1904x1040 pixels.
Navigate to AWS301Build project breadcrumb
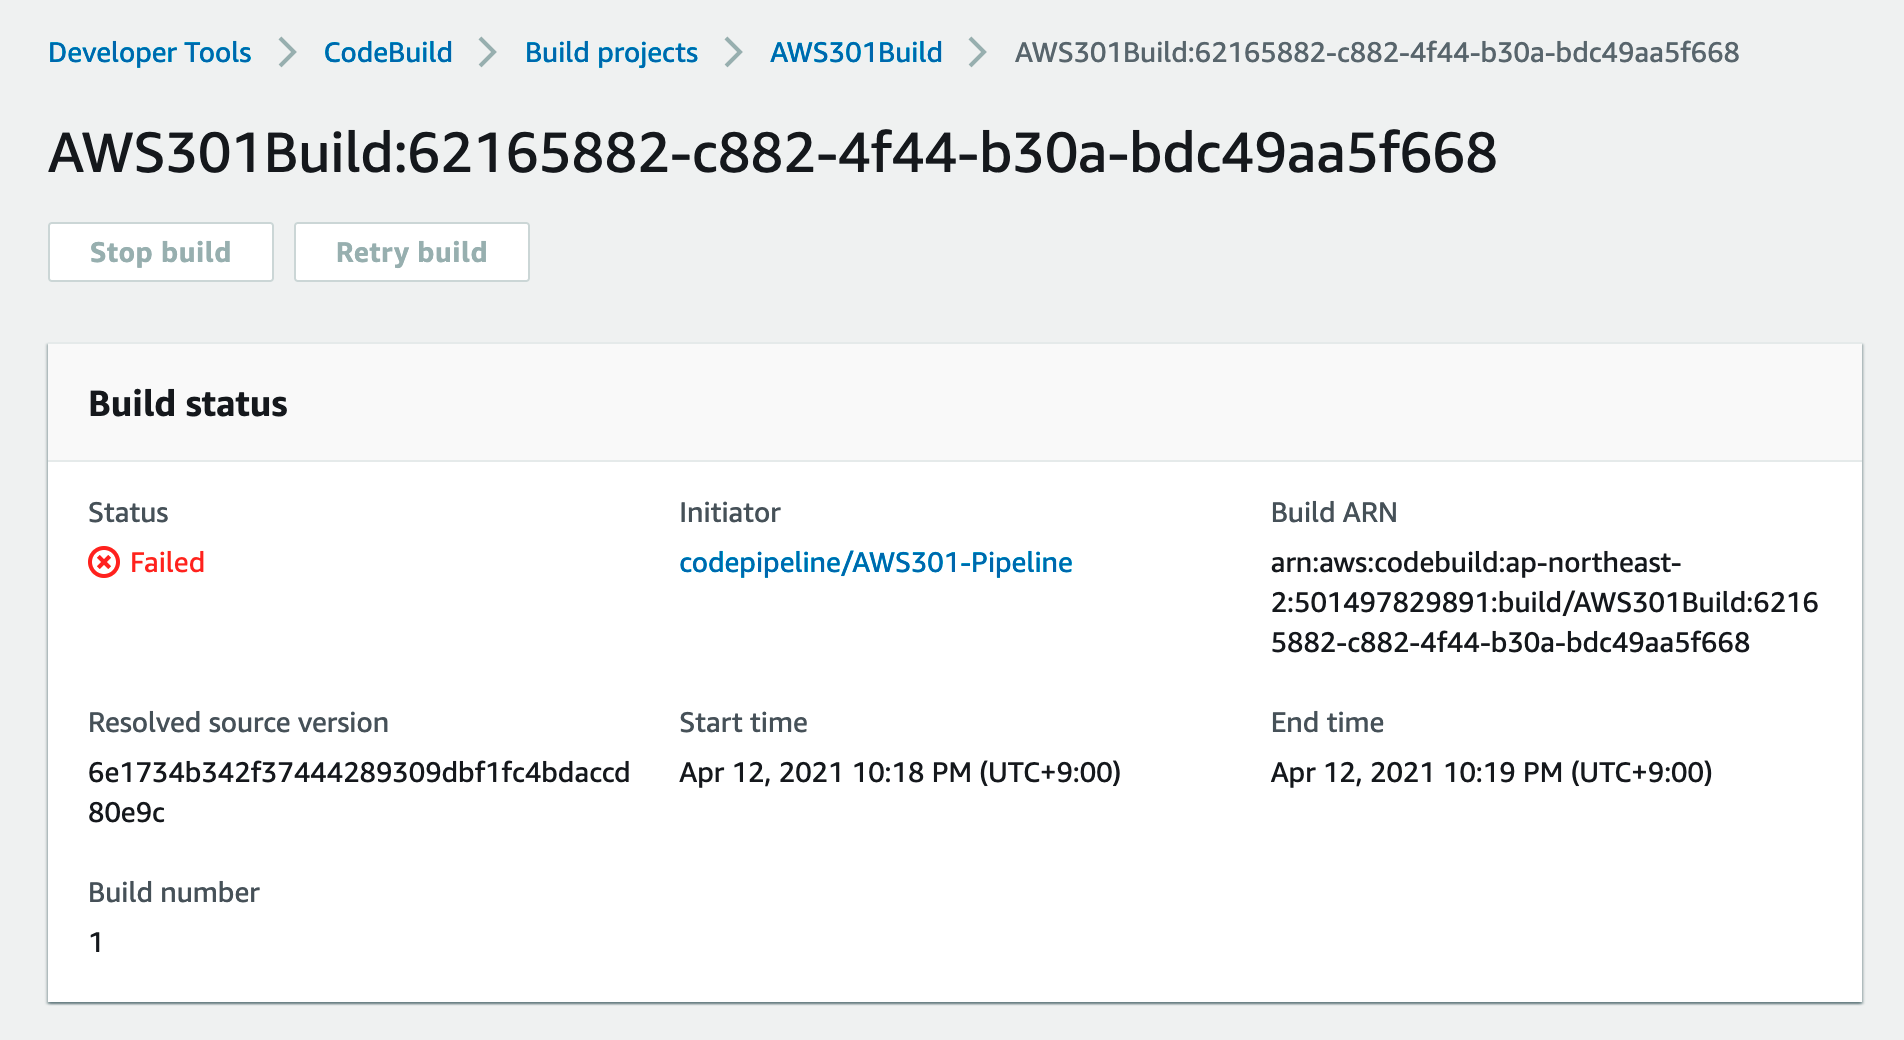click(856, 52)
